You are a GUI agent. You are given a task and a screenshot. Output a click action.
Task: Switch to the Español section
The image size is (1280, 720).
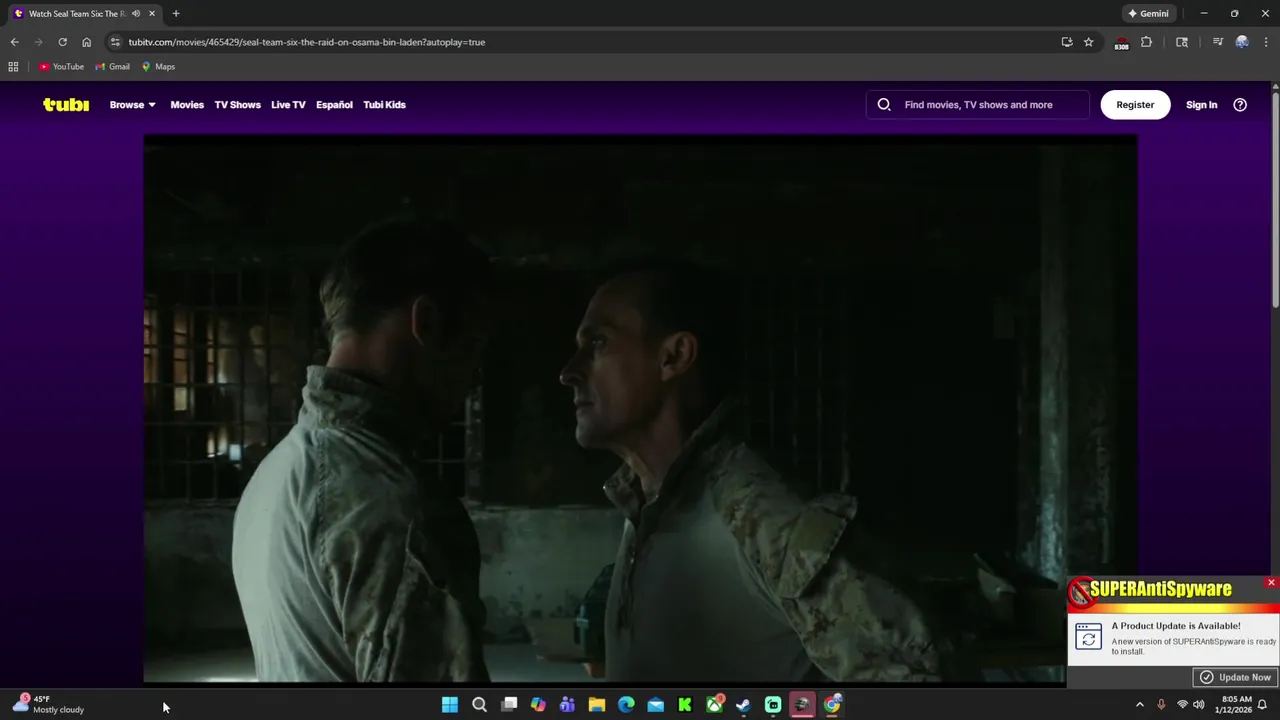click(334, 104)
